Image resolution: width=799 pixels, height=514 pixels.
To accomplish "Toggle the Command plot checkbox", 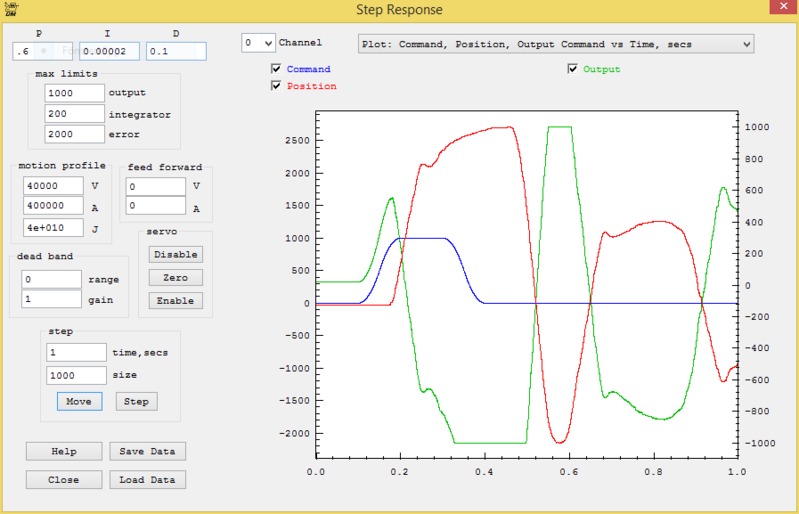I will pyautogui.click(x=277, y=70).
